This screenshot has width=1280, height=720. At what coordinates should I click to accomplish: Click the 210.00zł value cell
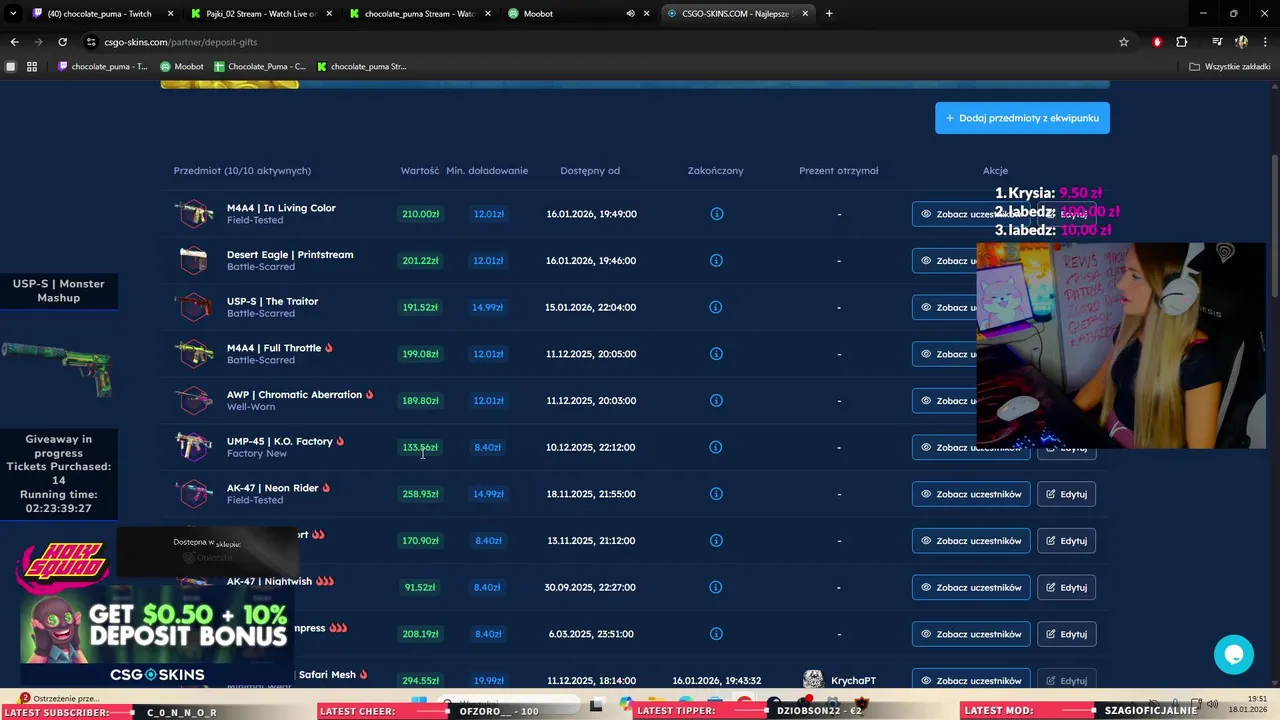click(420, 214)
